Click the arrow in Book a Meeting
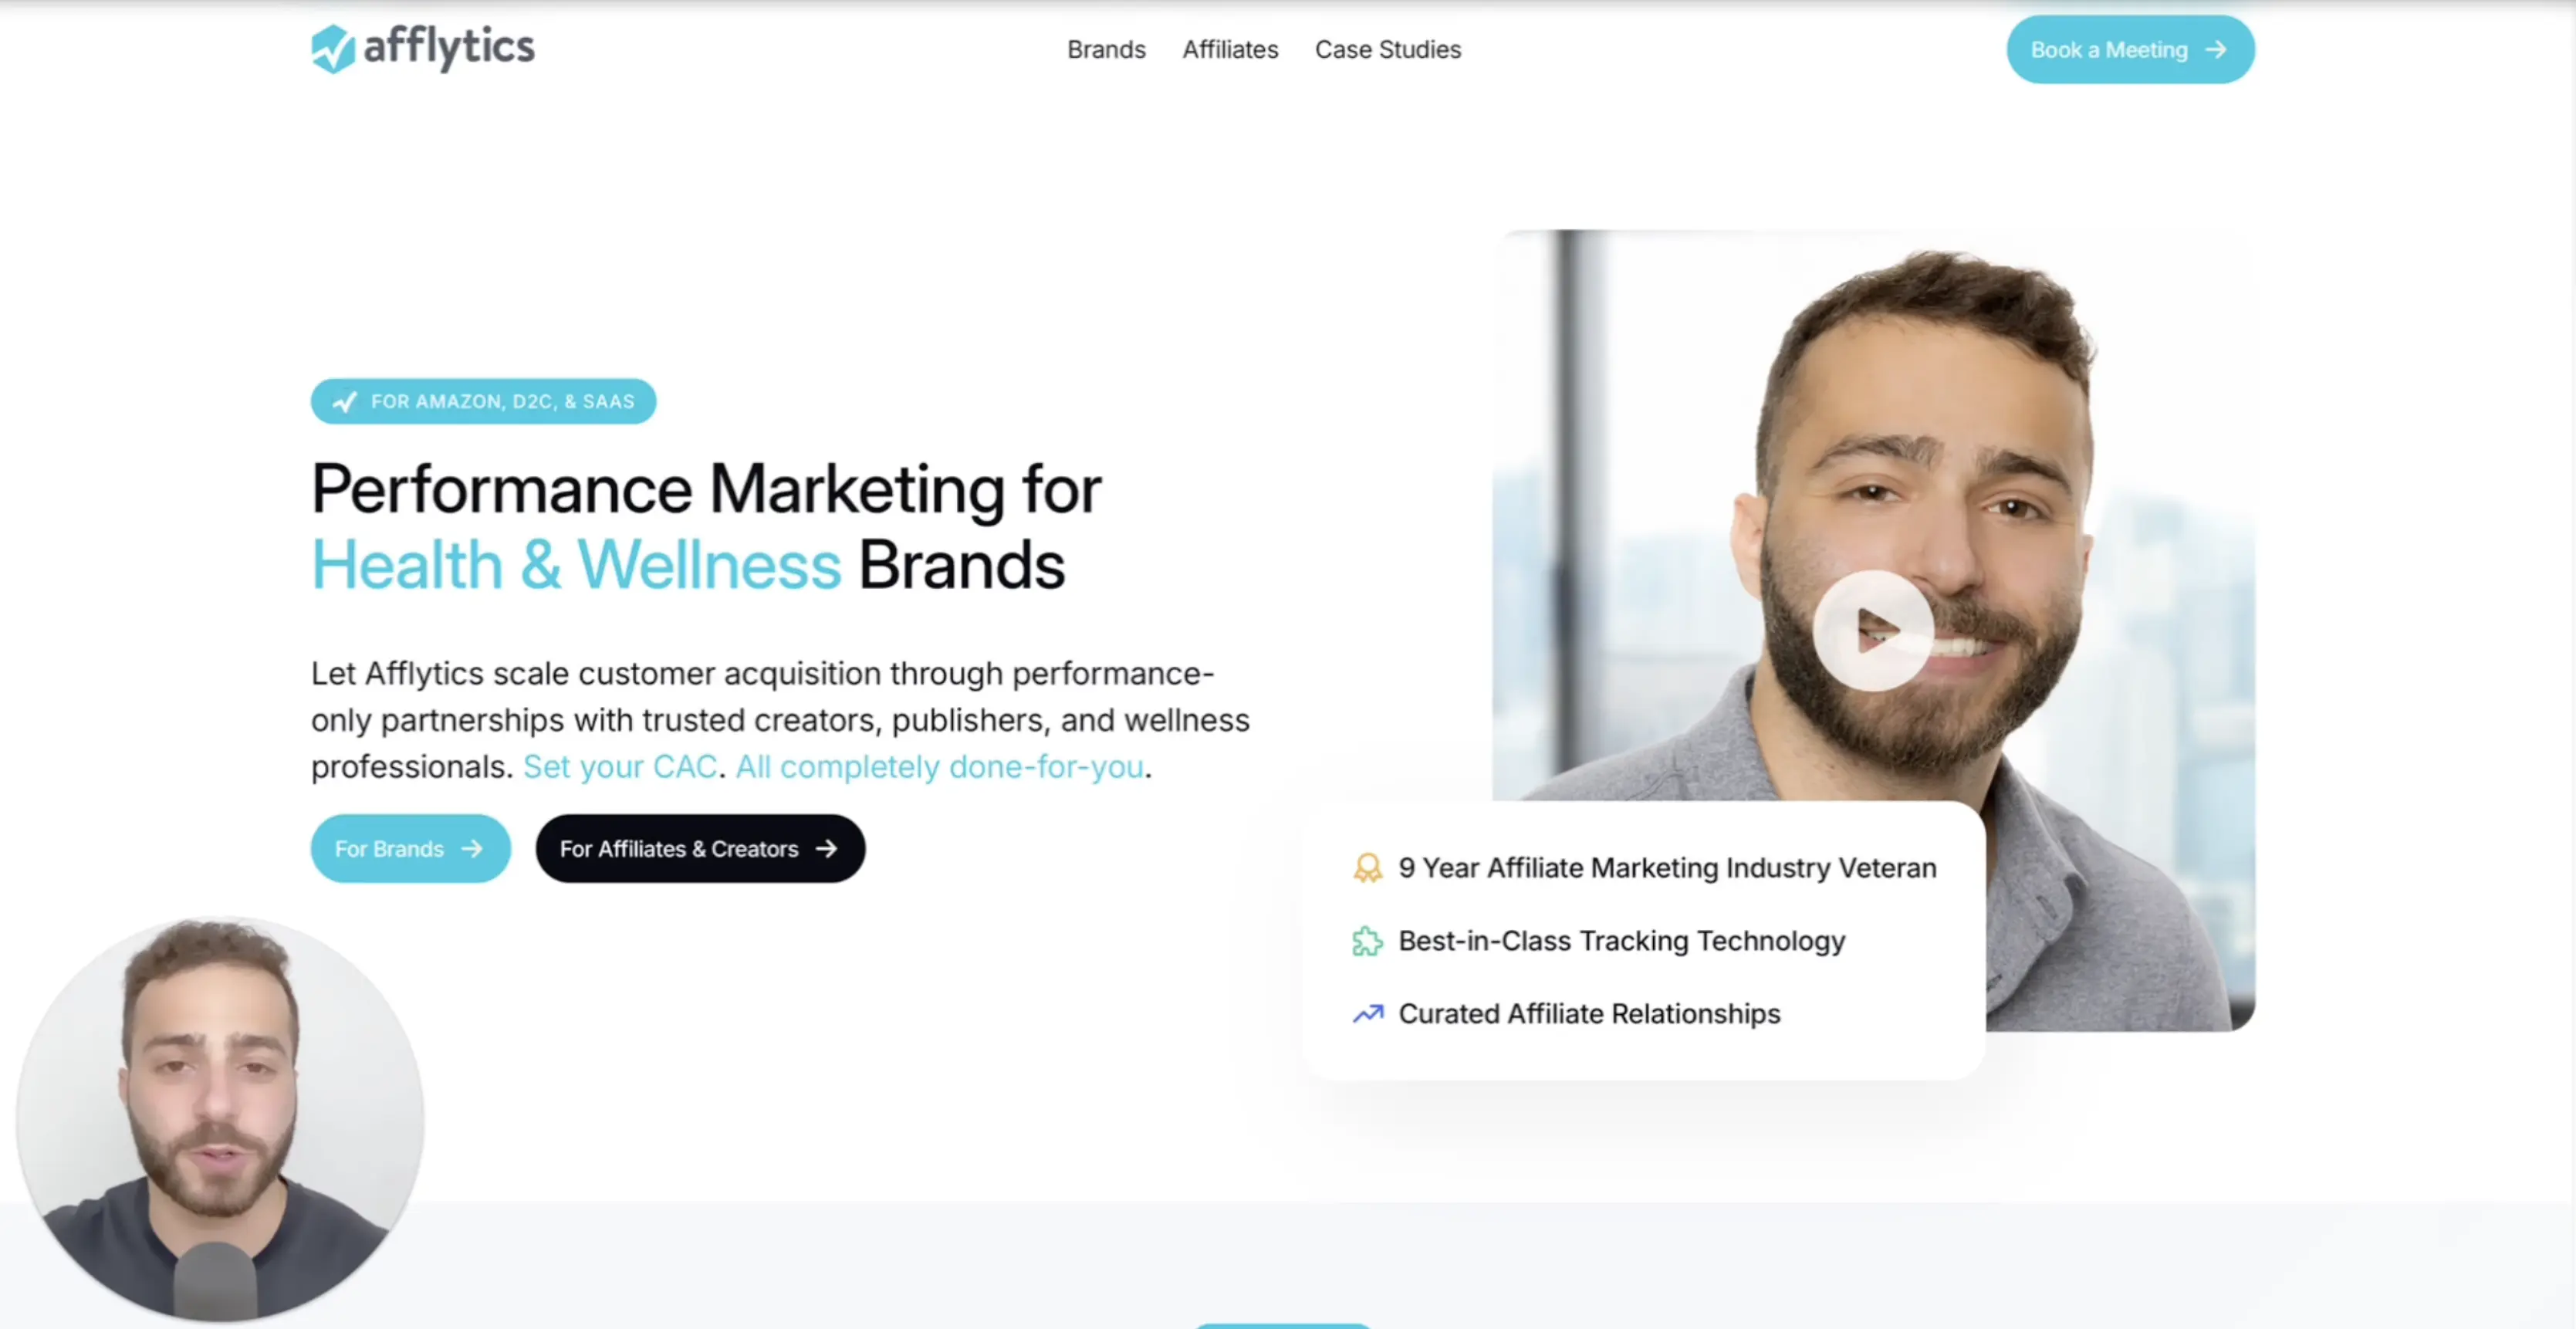The image size is (2576, 1329). [x=2216, y=49]
